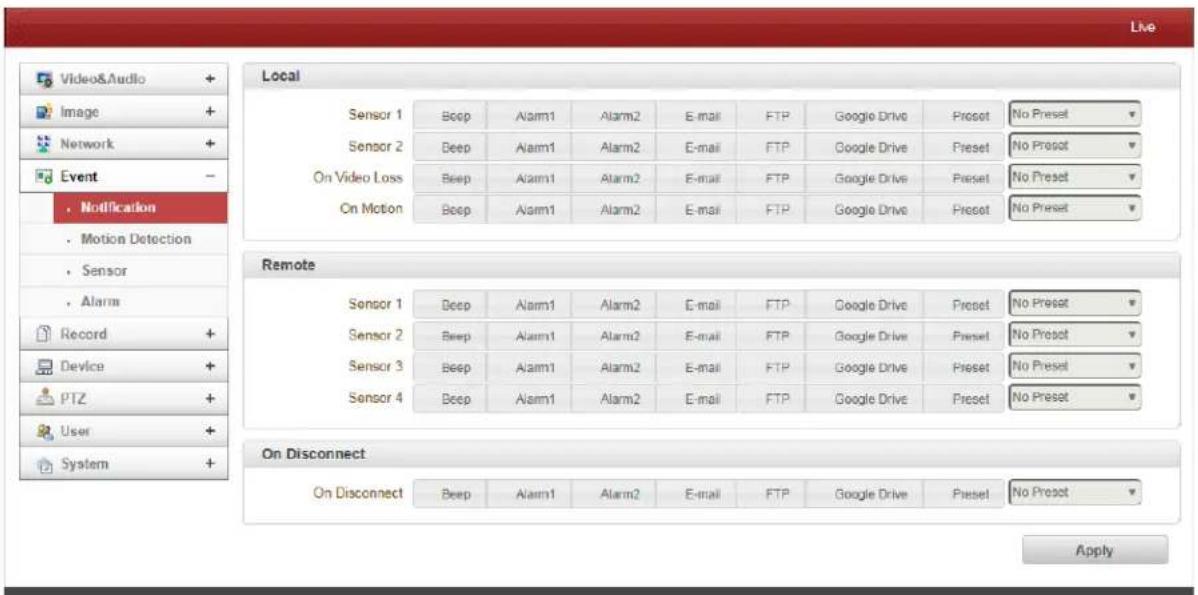Toggle Alarm2 for Remote Sensor 4

tap(614, 399)
